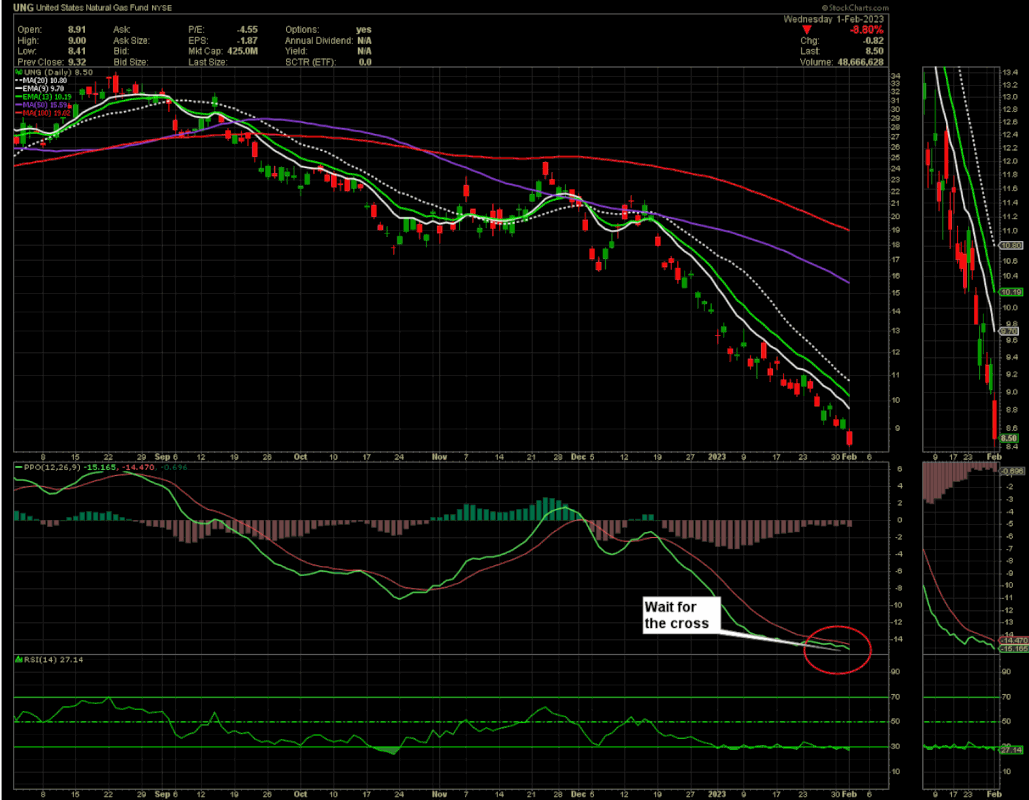
Task: Click the "Yield:" label
Action: coord(295,51)
